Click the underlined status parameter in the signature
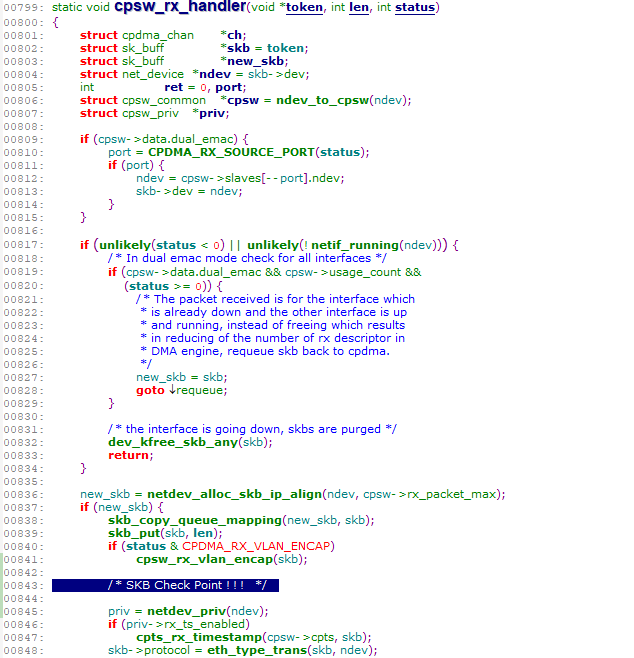The image size is (634, 658). [415, 8]
